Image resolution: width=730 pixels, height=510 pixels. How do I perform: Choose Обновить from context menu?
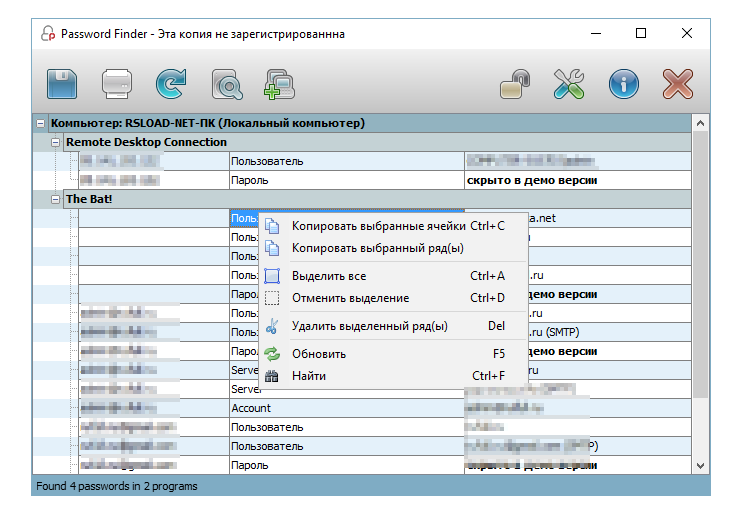click(x=393, y=354)
